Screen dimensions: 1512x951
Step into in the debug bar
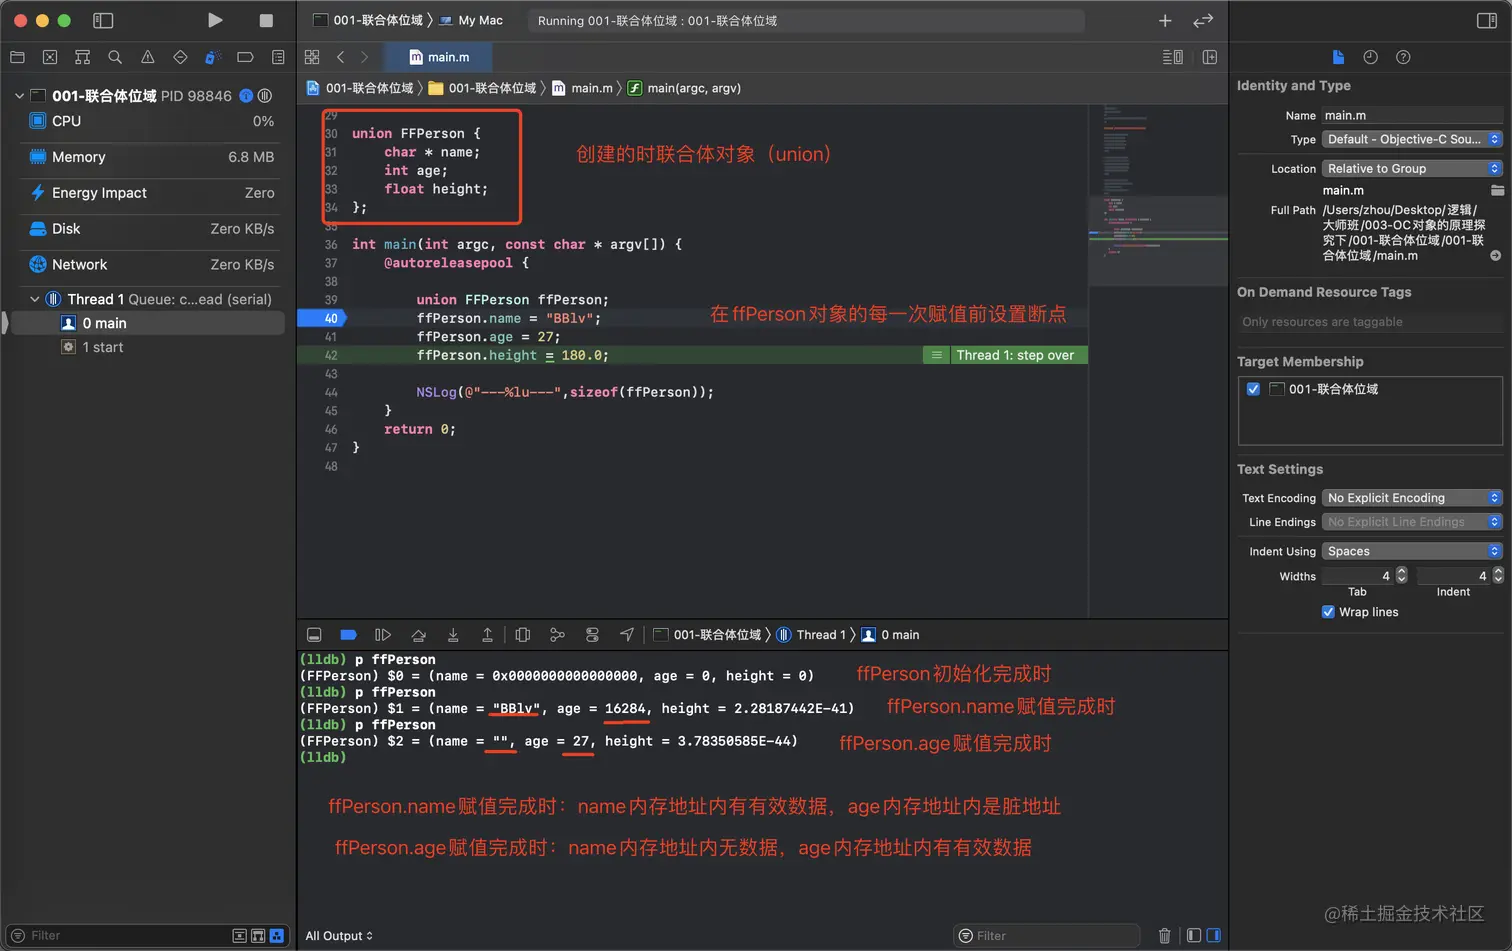453,635
